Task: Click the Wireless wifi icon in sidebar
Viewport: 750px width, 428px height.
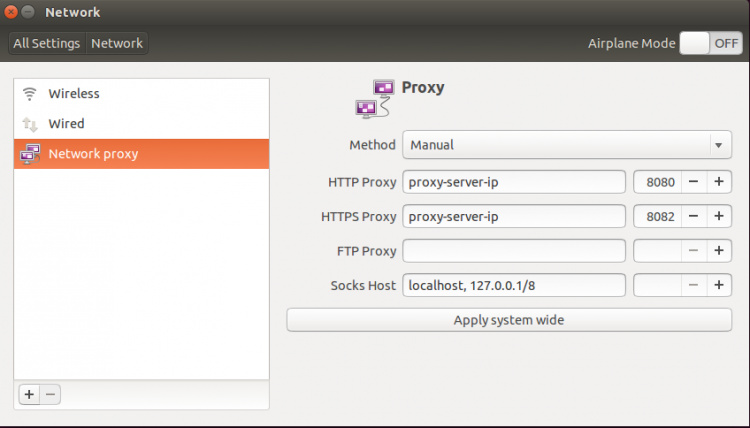Action: (x=30, y=94)
